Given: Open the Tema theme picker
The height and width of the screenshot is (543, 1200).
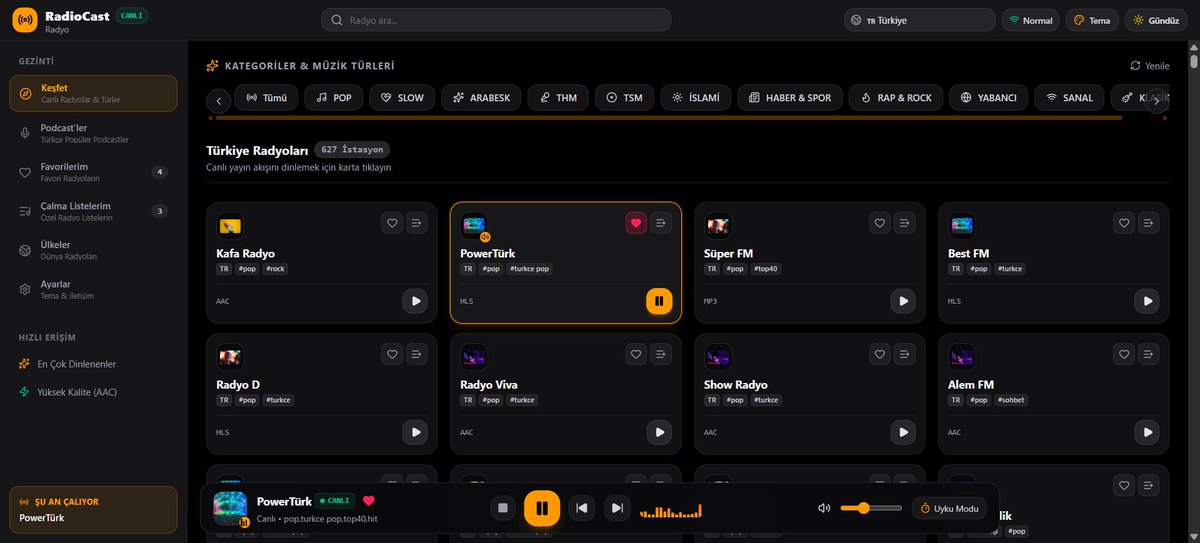Looking at the screenshot, I should pyautogui.click(x=1091, y=20).
